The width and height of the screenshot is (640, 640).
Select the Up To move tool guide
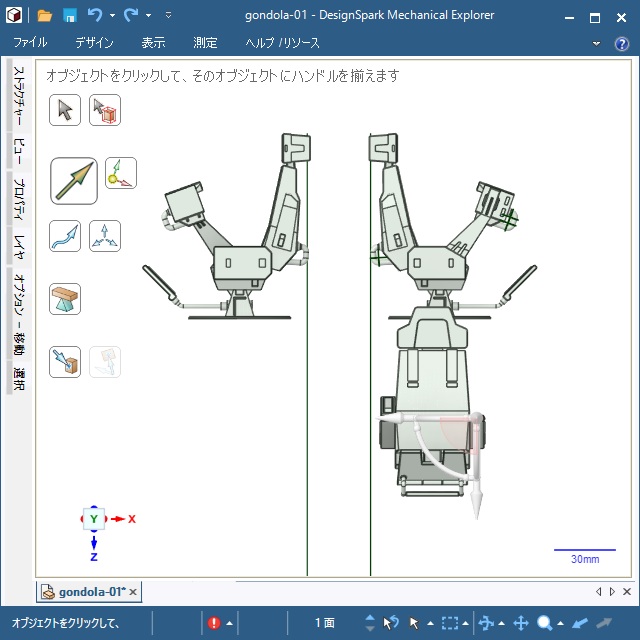tap(65, 362)
